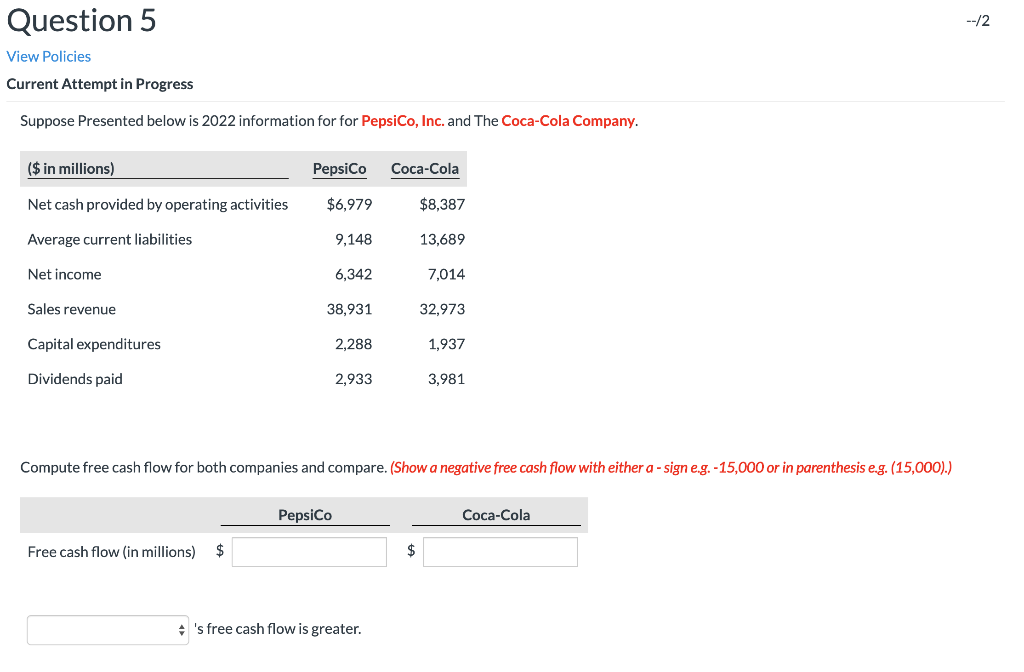Viewport: 1024px width, 672px height.
Task: Select the Net income row label
Action: coord(64,274)
